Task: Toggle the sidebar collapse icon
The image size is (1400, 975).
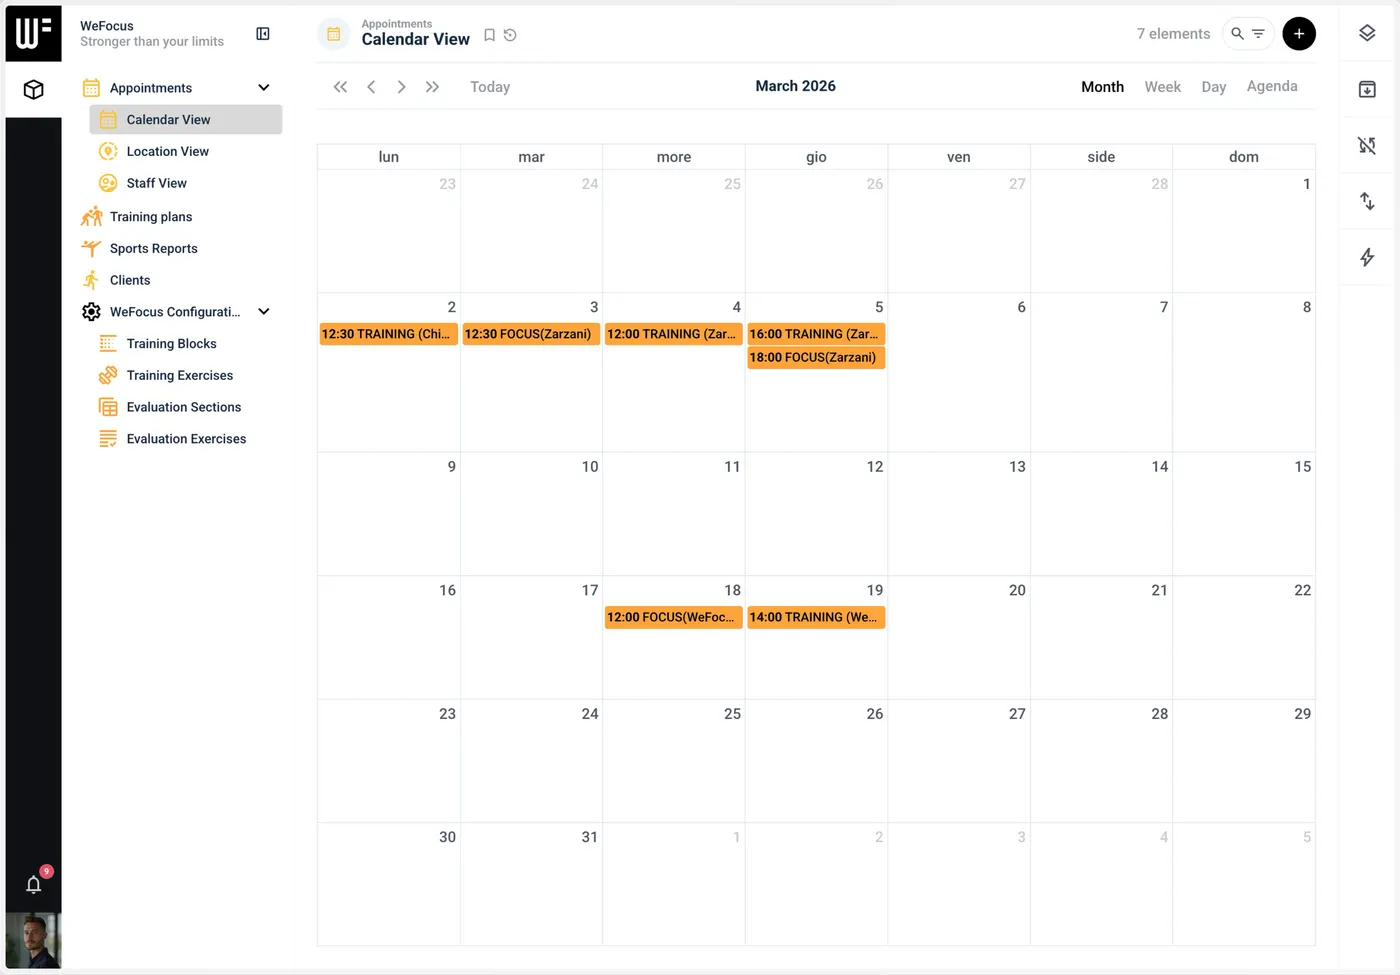Action: pos(263,34)
